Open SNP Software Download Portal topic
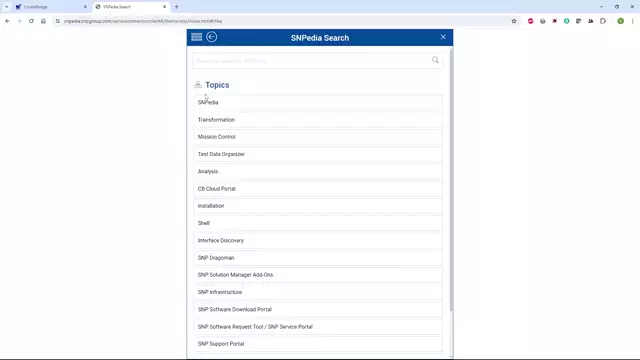The height and width of the screenshot is (360, 640). [318, 309]
